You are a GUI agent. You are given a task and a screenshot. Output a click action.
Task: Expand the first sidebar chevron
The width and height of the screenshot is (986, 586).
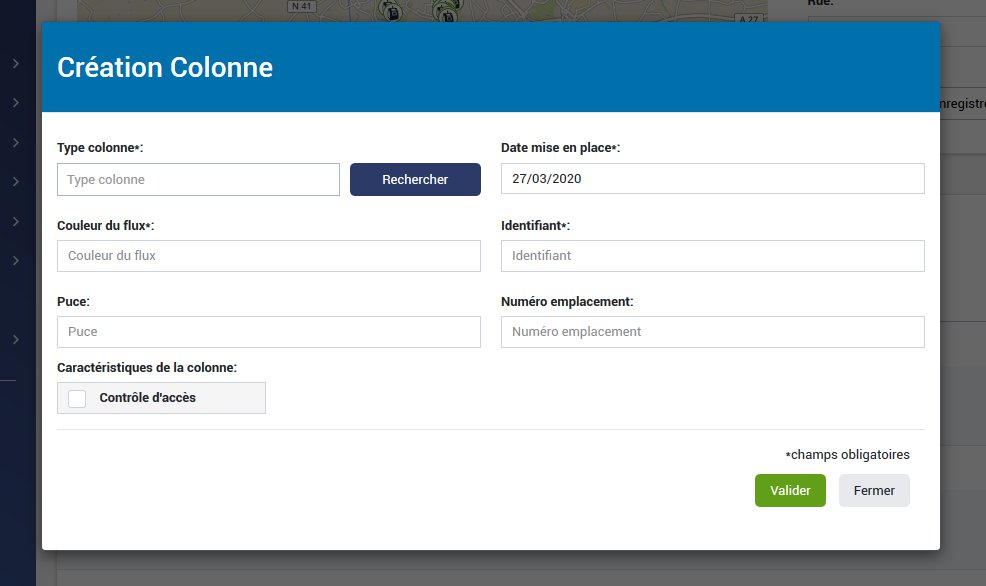[x=15, y=61]
